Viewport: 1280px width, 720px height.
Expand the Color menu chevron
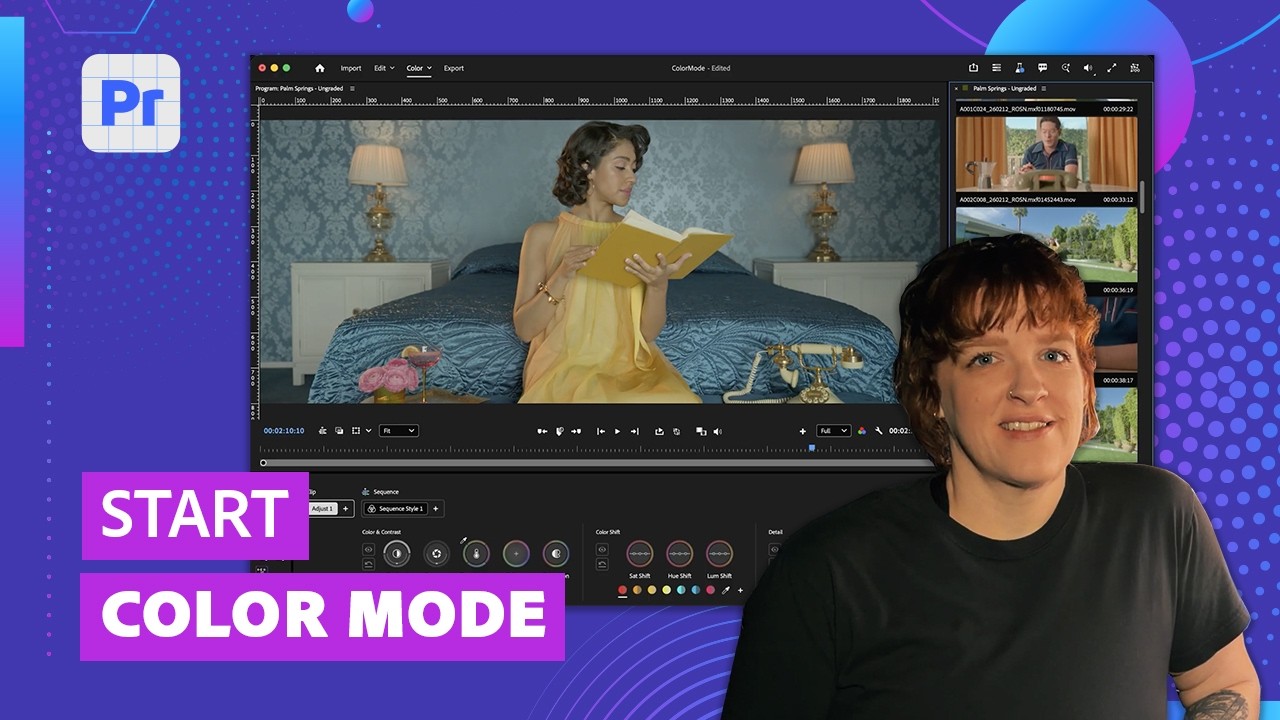point(427,68)
